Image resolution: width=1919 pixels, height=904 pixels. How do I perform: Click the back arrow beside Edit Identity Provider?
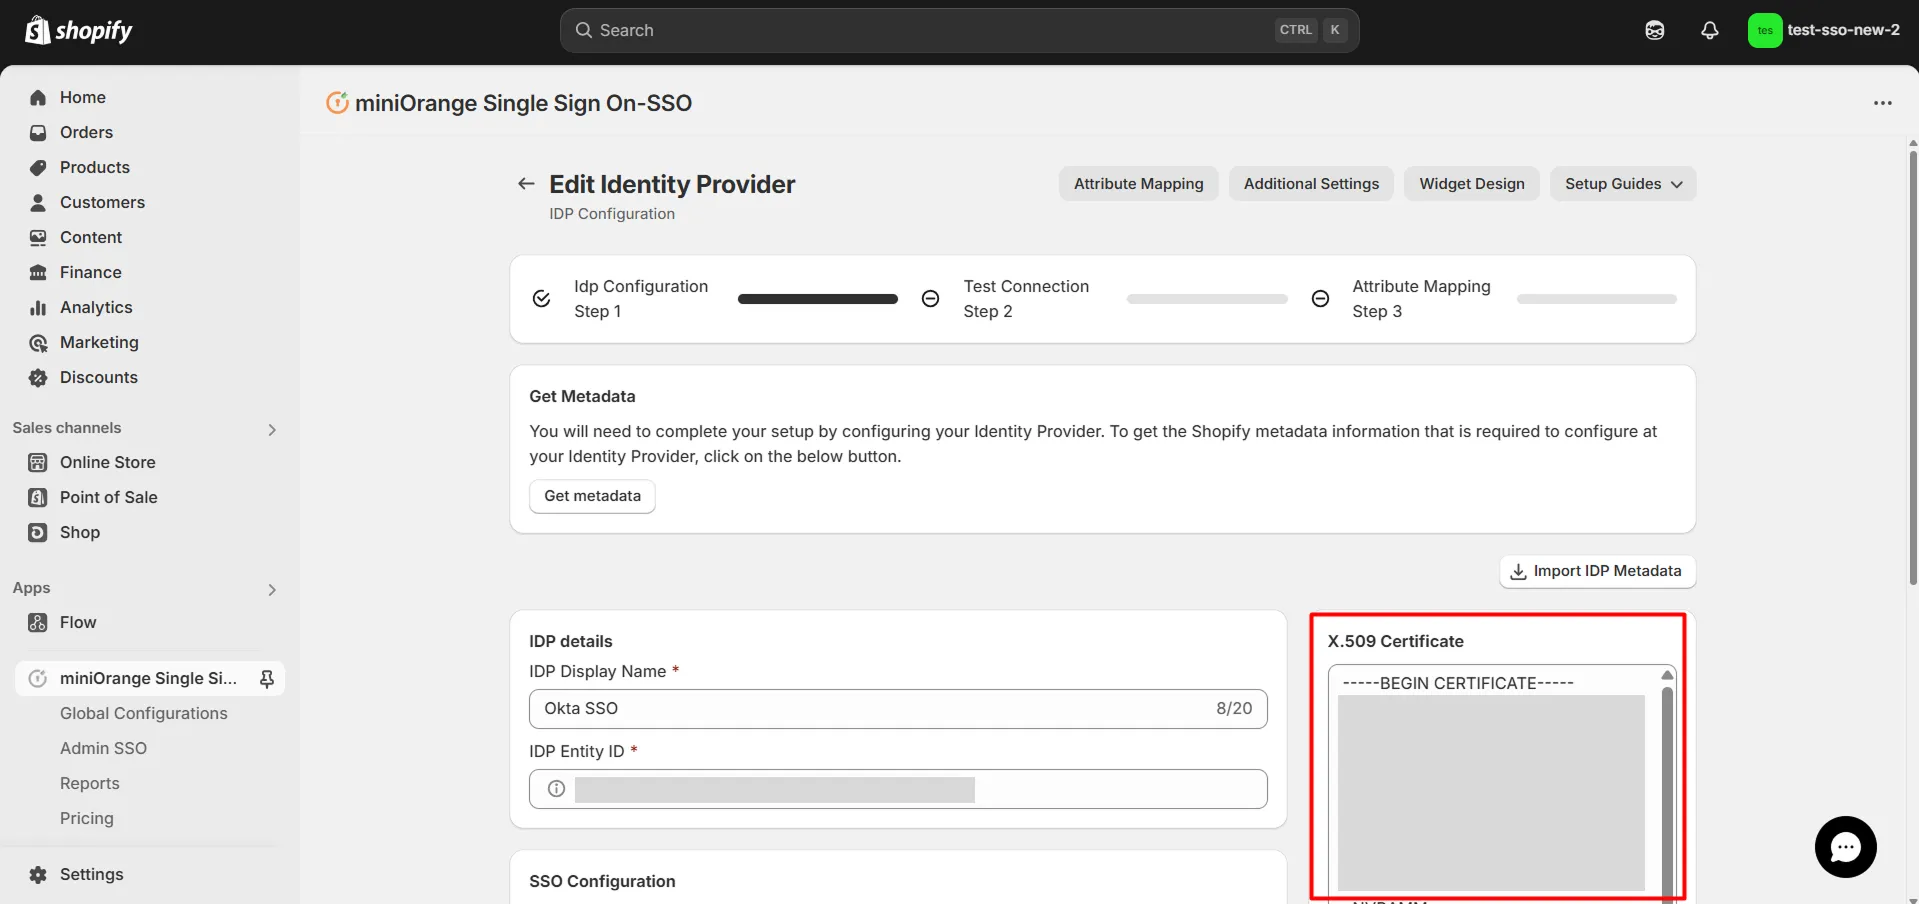(526, 184)
